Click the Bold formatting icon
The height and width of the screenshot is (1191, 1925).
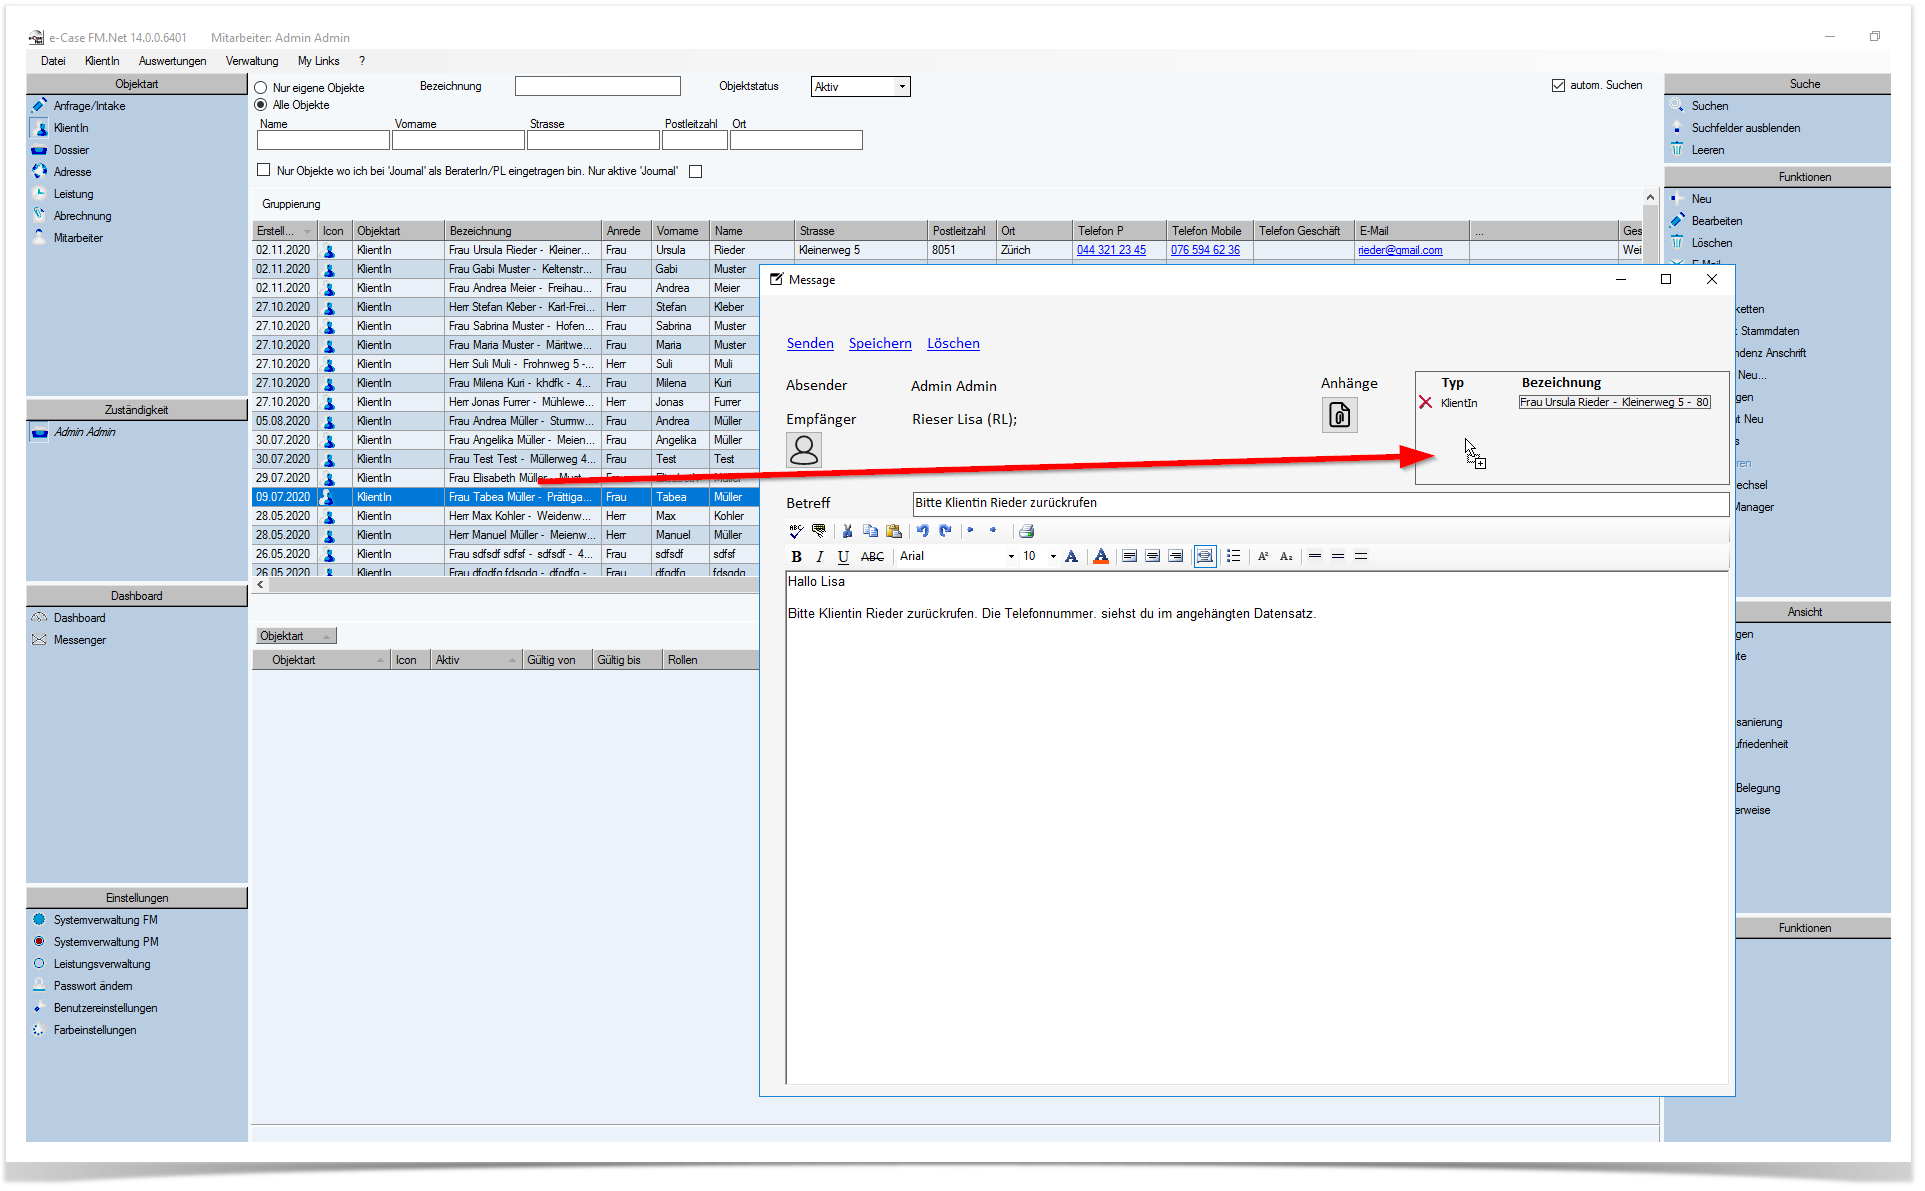point(796,557)
